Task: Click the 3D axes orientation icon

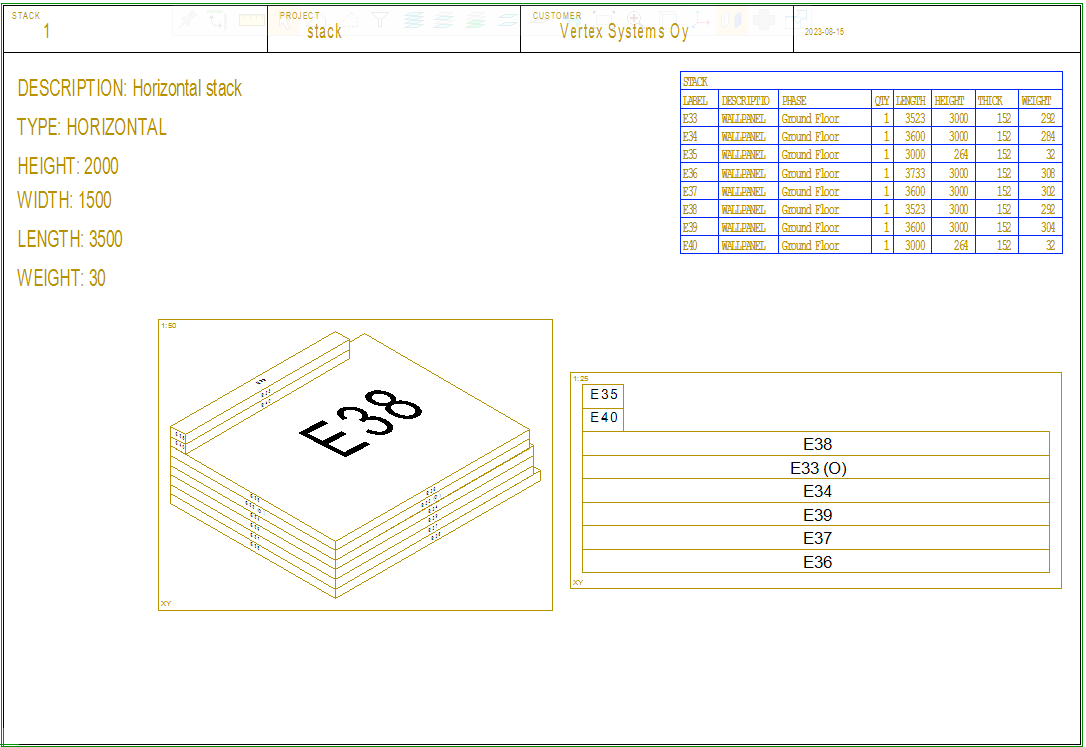Action: click(x=698, y=18)
